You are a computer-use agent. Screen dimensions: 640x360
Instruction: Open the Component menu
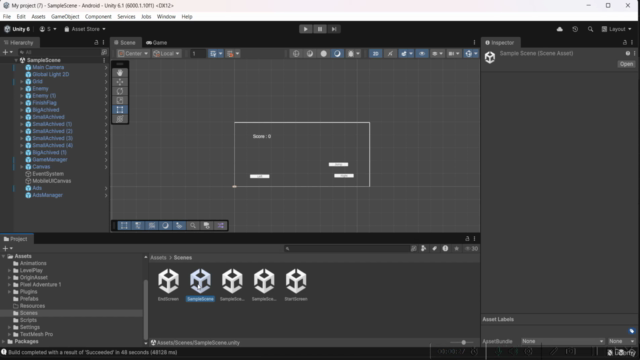click(98, 17)
